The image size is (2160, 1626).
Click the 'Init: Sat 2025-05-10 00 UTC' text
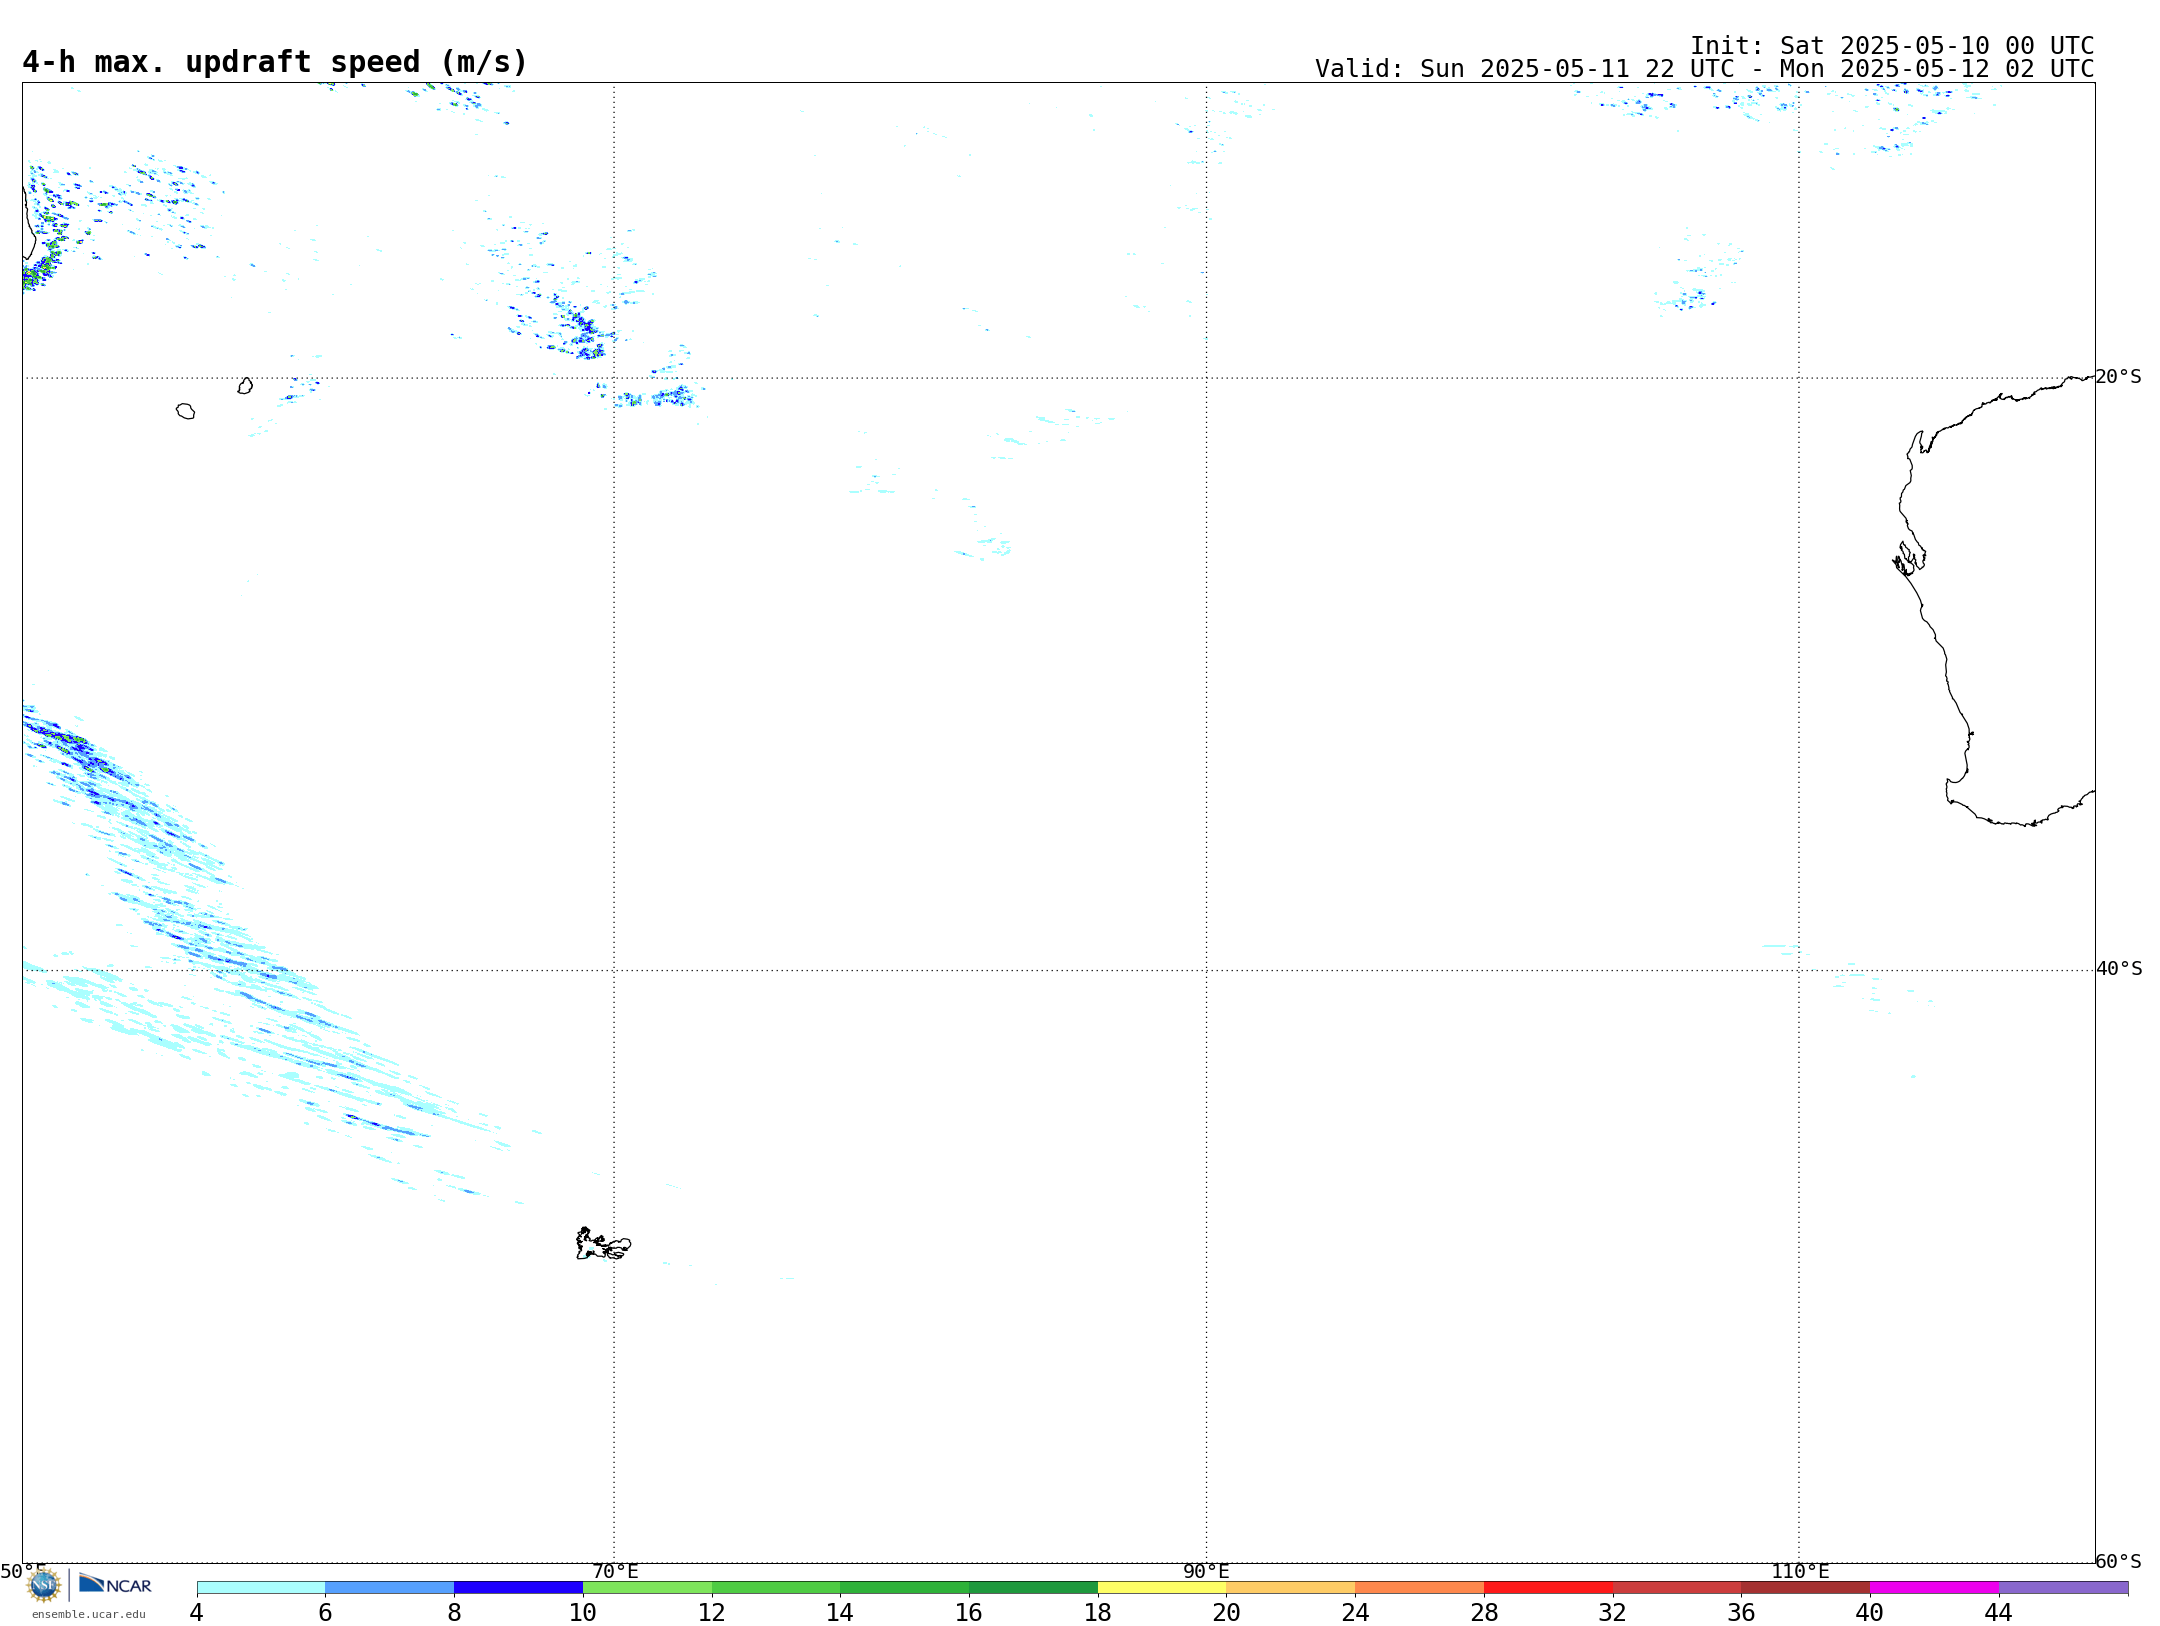click(x=1892, y=46)
